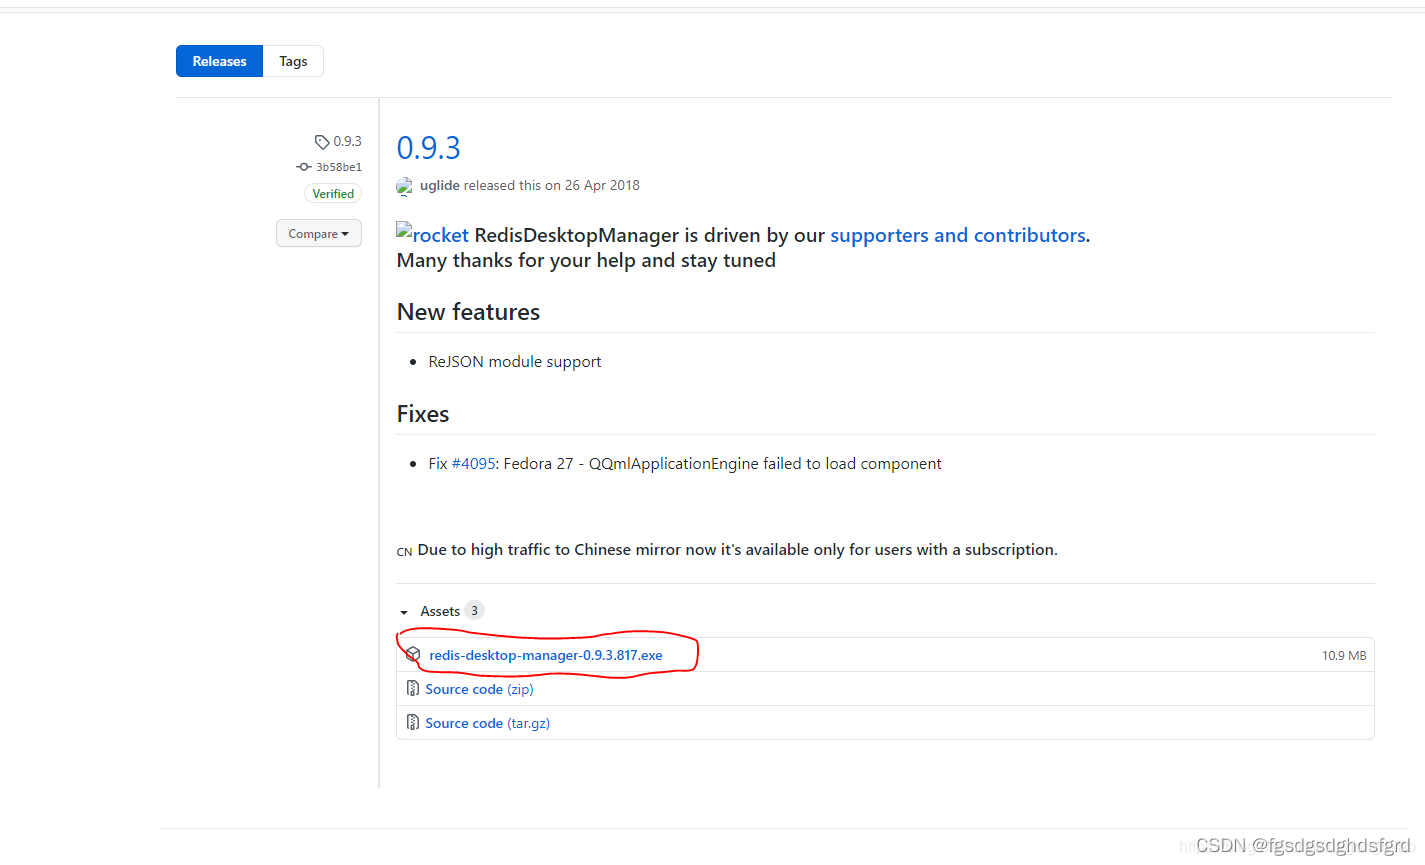Viewport: 1425px width, 865px height.
Task: Click the 26 Apr 2018 release date
Action: click(x=602, y=185)
